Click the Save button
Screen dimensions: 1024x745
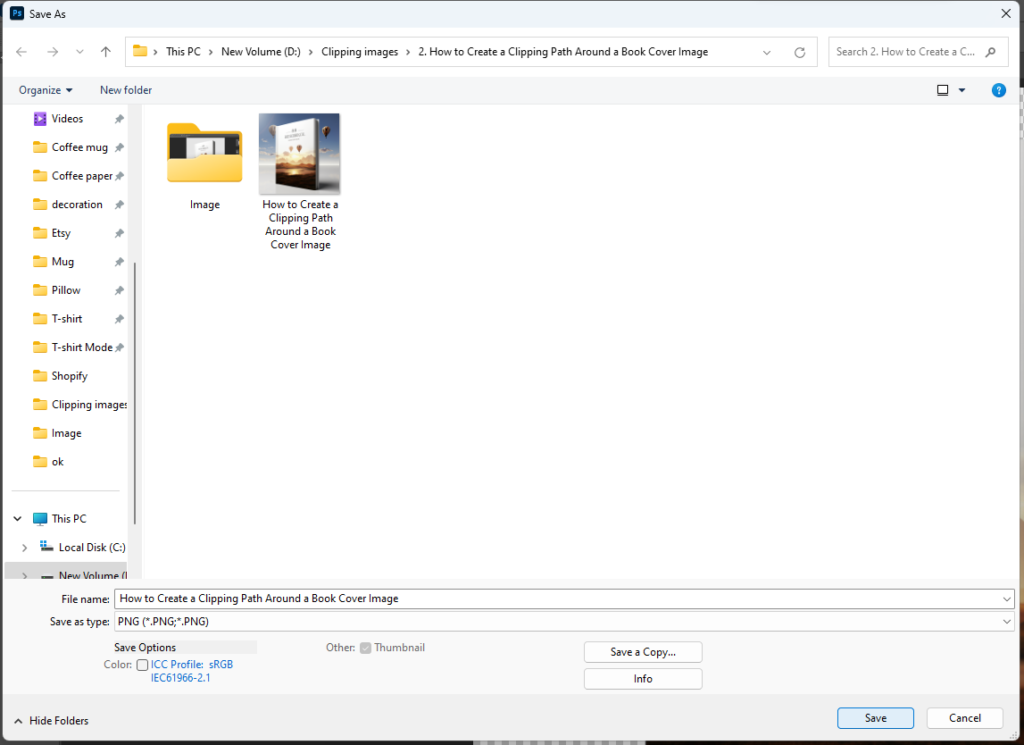tap(875, 718)
